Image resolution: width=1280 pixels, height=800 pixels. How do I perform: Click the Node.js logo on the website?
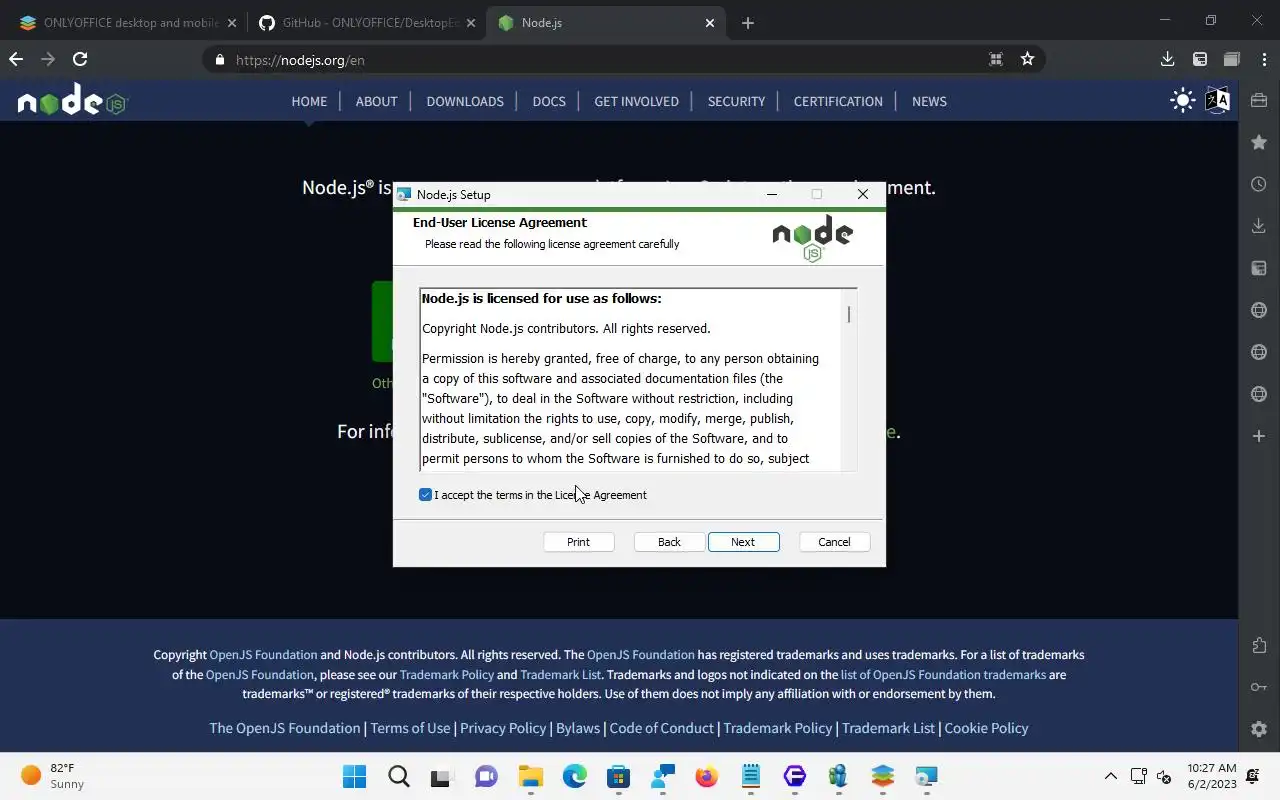tap(72, 101)
